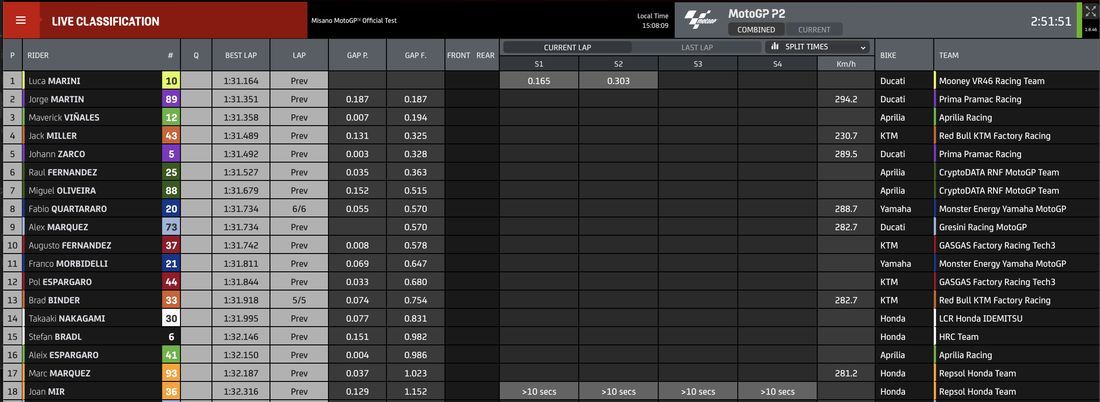Switch to the CURRENT view tab
Image resolution: width=1100 pixels, height=402 pixels.
coord(814,30)
